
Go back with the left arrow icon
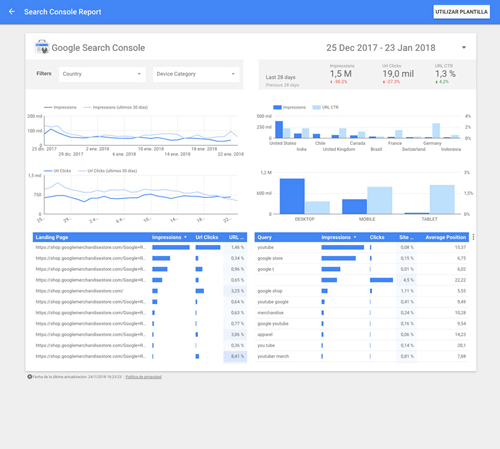(x=12, y=12)
